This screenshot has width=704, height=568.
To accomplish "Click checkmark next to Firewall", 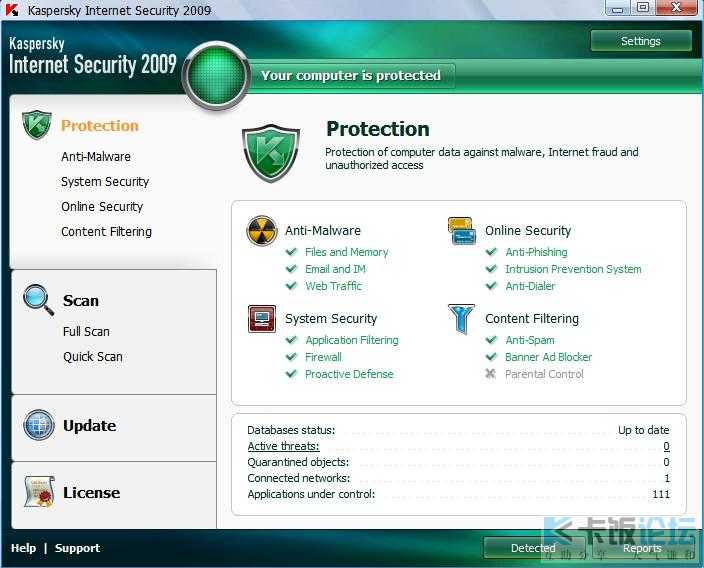I will (291, 357).
